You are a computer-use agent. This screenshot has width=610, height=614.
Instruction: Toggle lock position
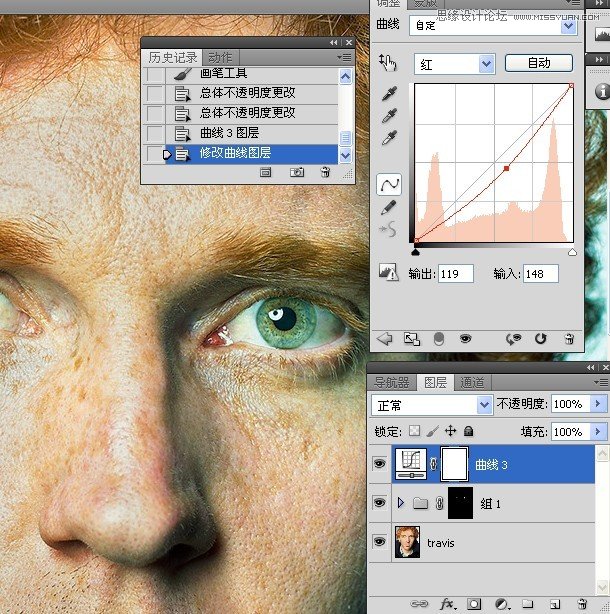(451, 431)
